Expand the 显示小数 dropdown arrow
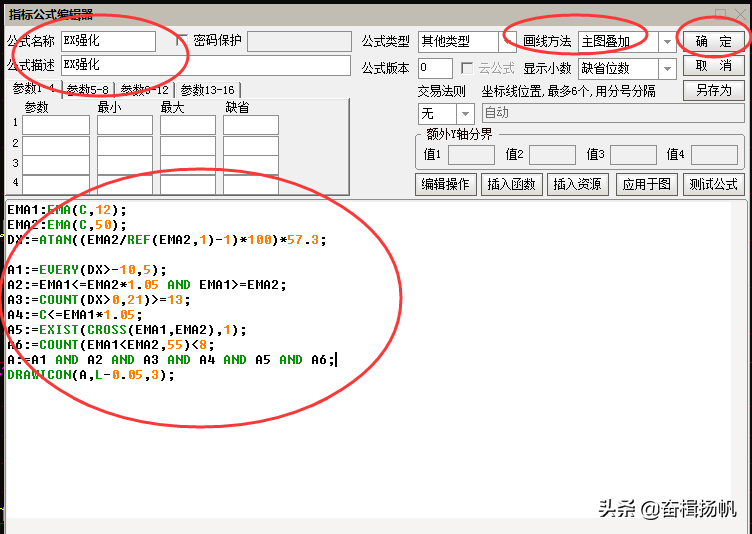This screenshot has width=752, height=534. click(667, 69)
